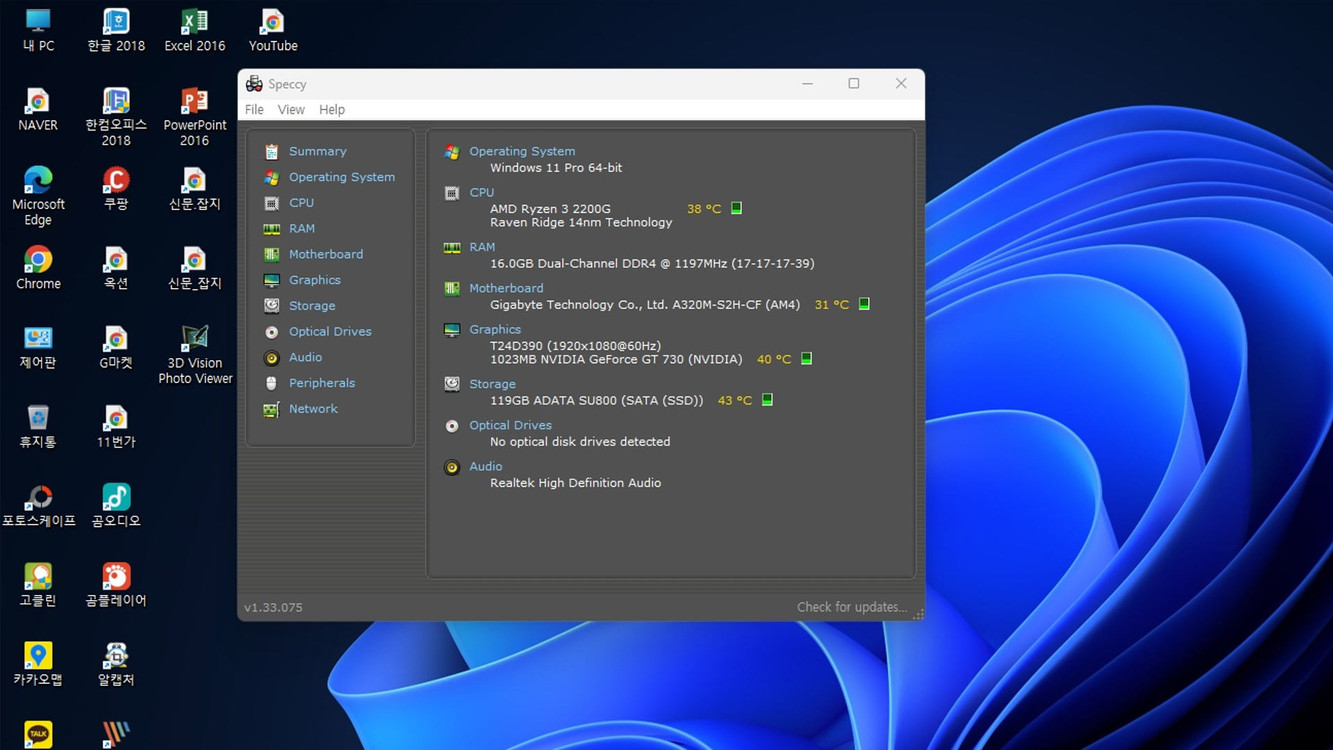Image resolution: width=1333 pixels, height=750 pixels.
Task: Open the Optical Drives disc icon in sidebar
Action: tap(271, 332)
